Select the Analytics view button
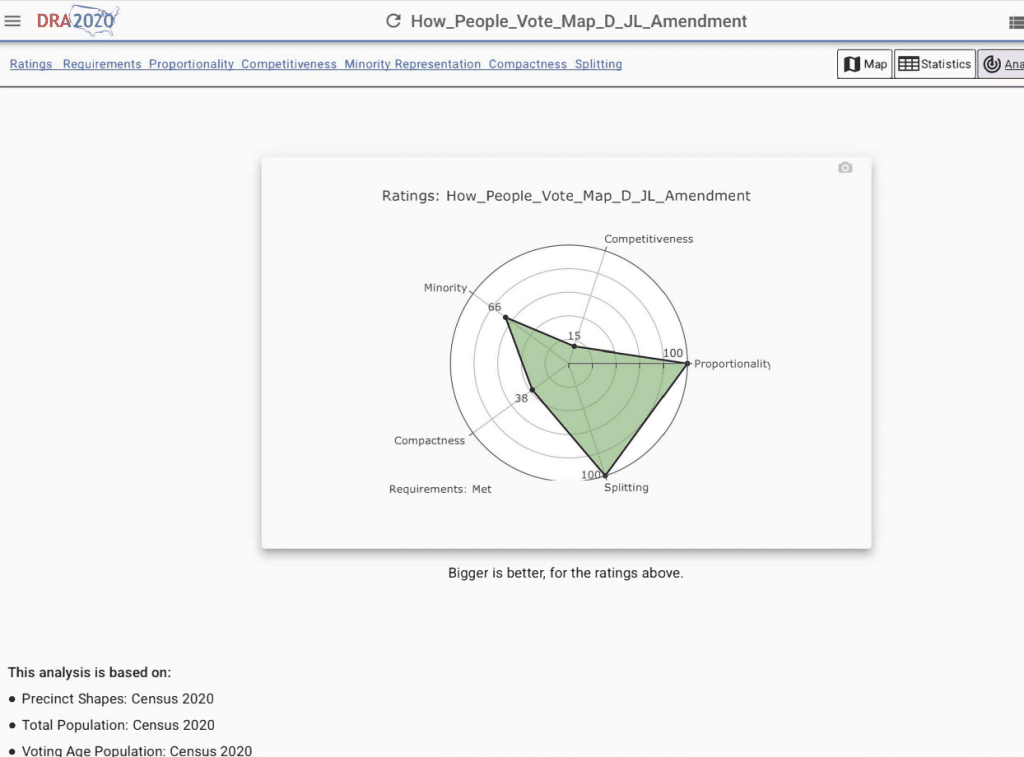 pos(1002,64)
